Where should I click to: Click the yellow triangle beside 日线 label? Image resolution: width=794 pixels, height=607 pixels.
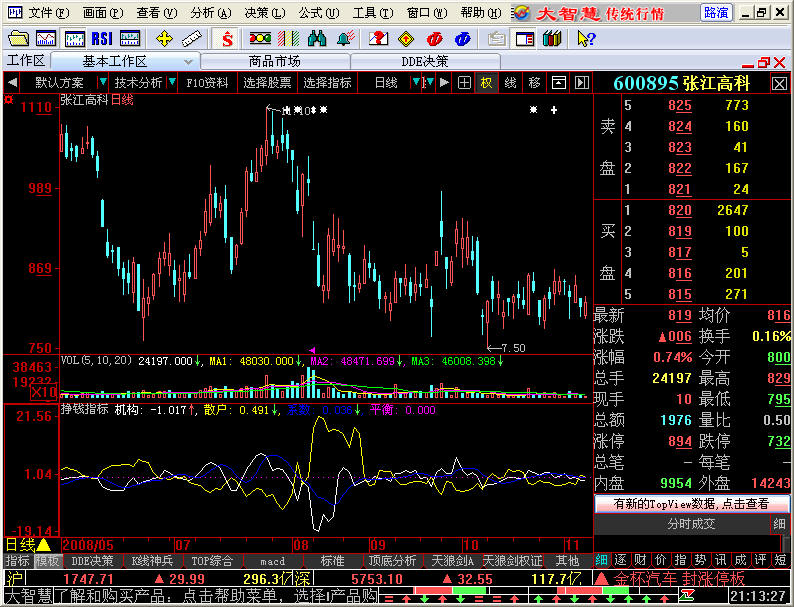point(44,545)
